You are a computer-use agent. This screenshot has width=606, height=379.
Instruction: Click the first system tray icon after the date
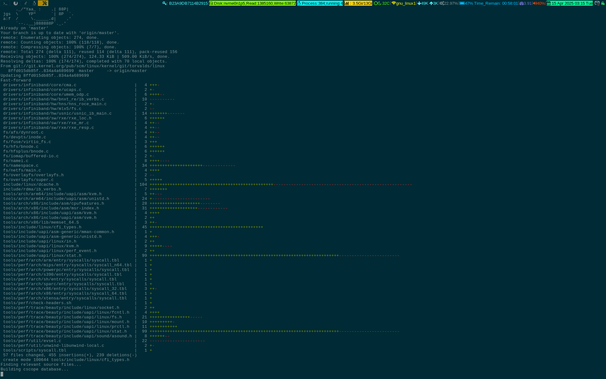click(597, 3)
